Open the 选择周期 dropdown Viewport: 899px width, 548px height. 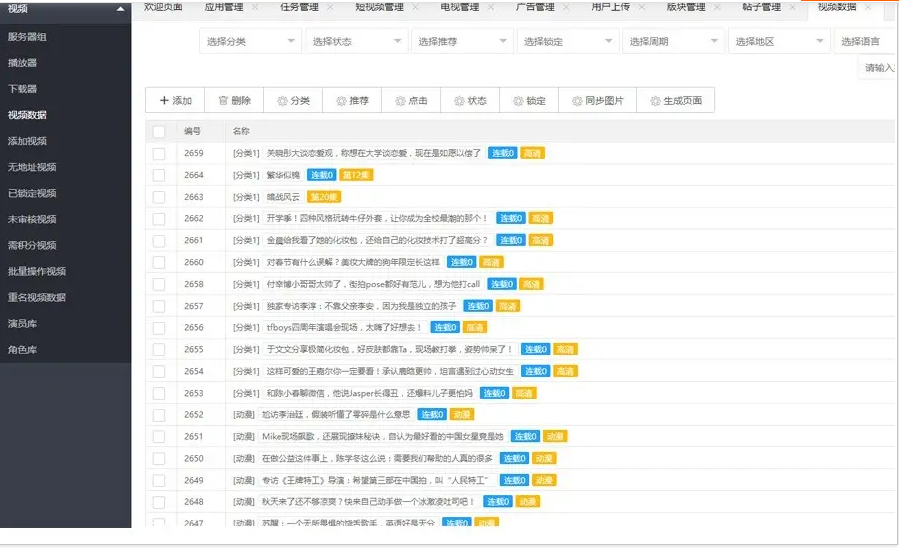(x=674, y=41)
